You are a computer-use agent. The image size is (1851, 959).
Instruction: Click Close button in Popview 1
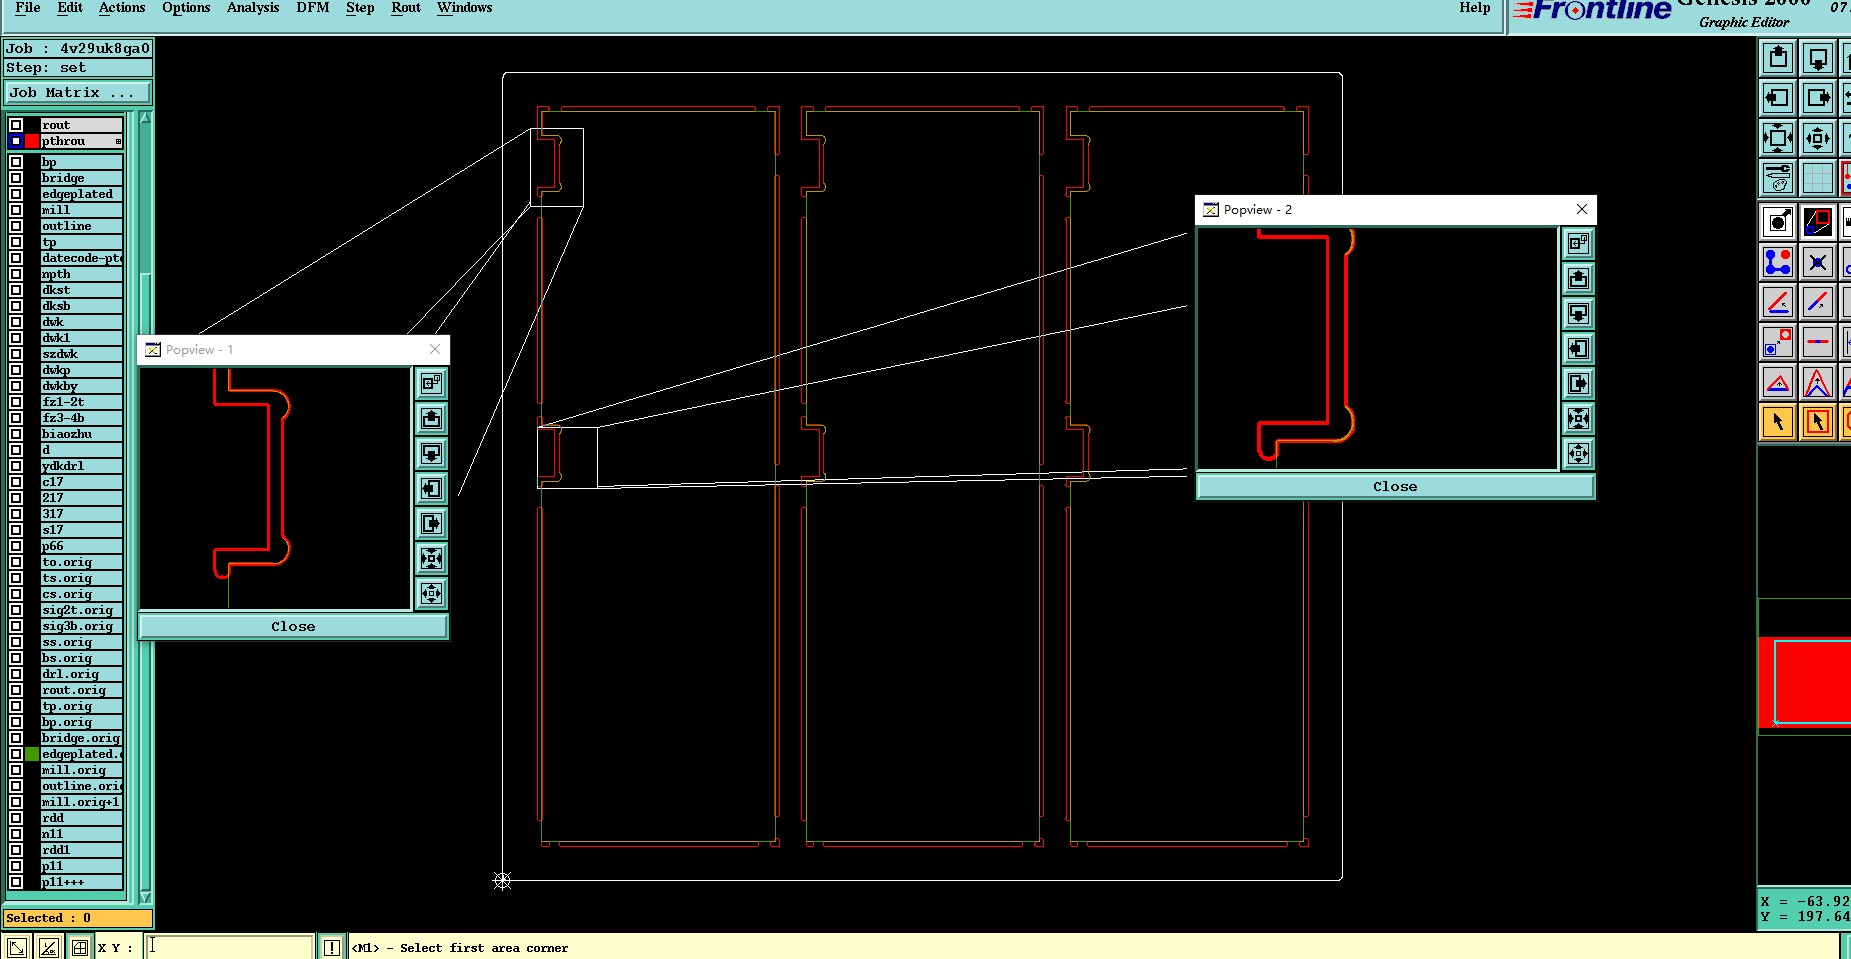pos(293,626)
